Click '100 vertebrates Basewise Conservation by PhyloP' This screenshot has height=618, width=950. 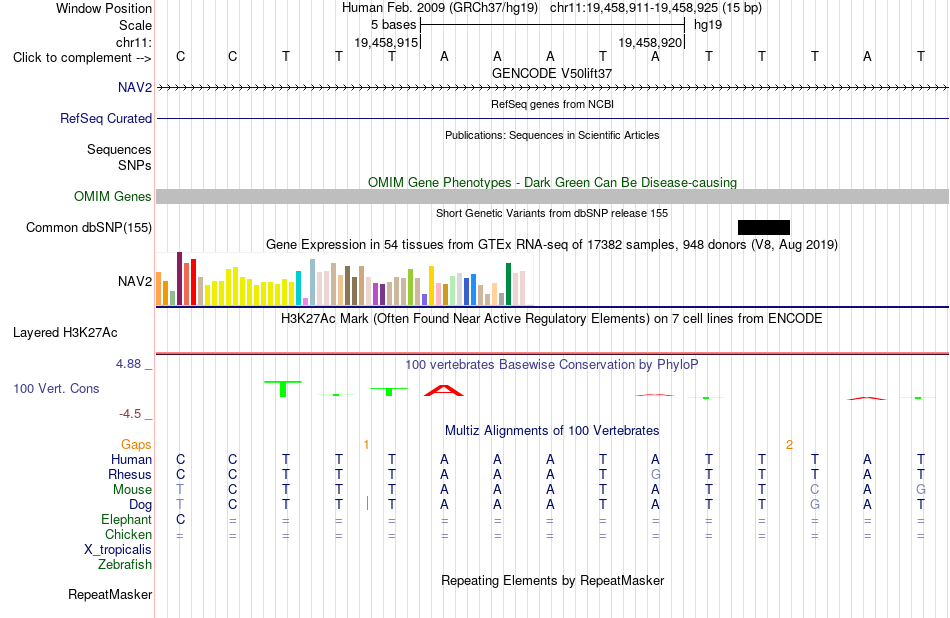pos(552,365)
